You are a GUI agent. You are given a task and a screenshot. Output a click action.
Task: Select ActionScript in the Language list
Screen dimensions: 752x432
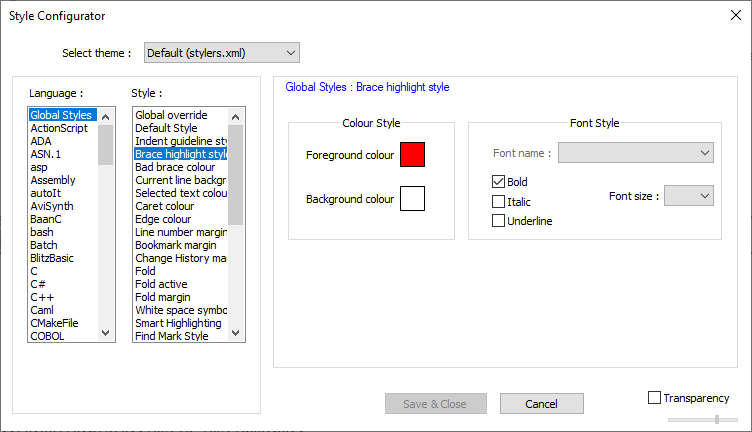click(x=58, y=128)
